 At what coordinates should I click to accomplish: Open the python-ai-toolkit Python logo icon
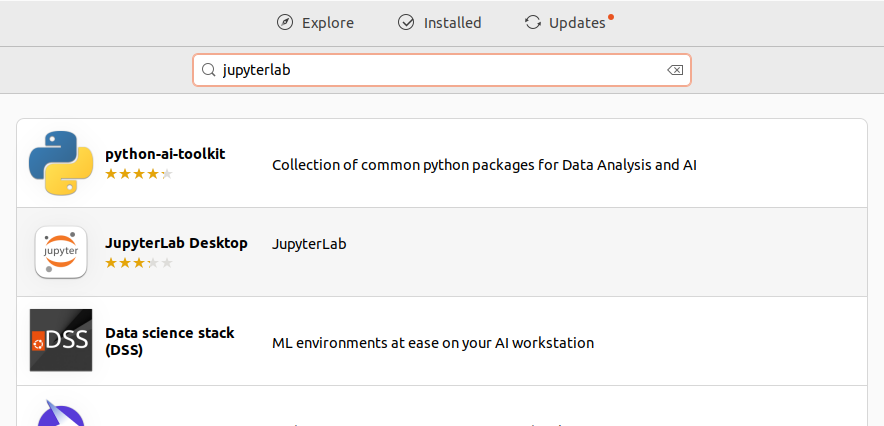(61, 163)
